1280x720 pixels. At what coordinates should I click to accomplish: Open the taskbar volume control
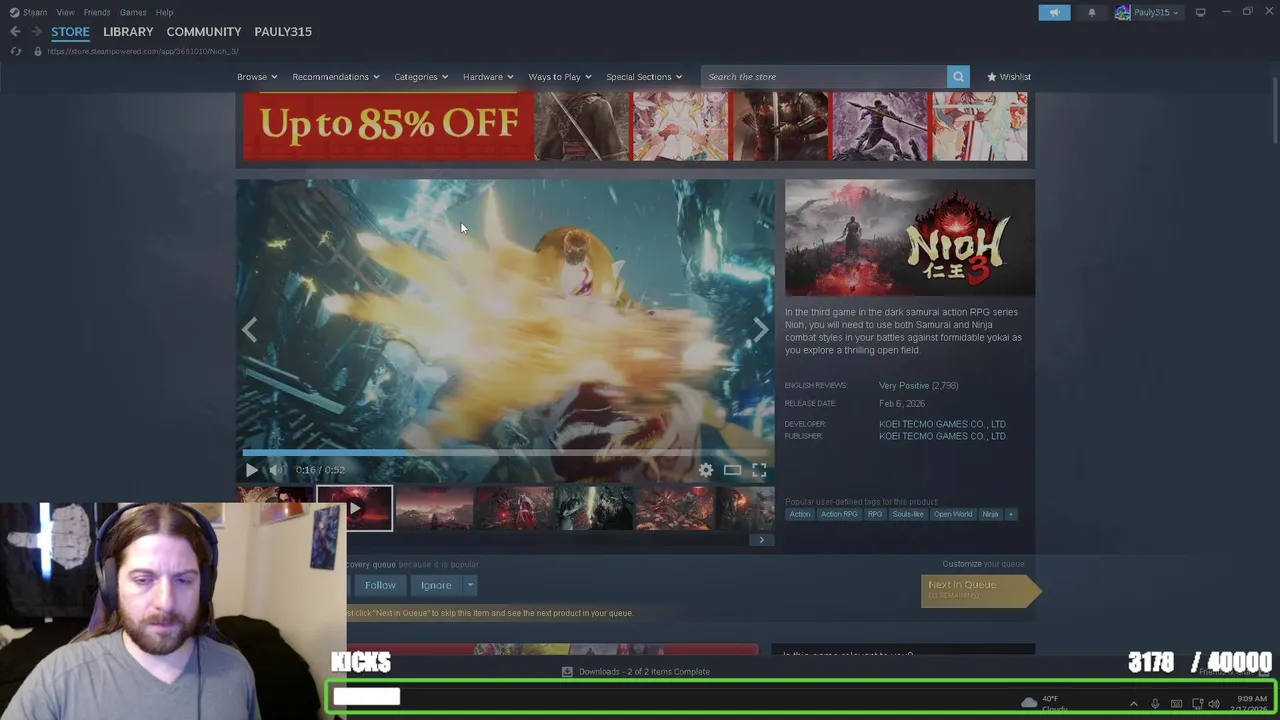(x=1214, y=704)
